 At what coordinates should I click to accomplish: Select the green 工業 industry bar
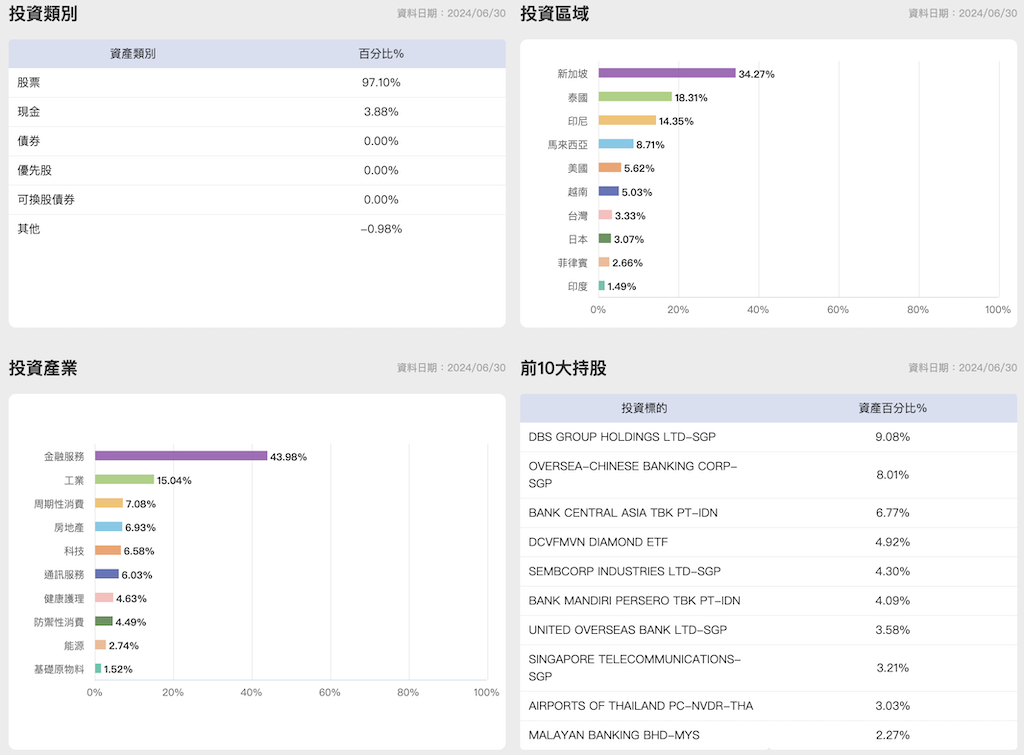coord(124,480)
